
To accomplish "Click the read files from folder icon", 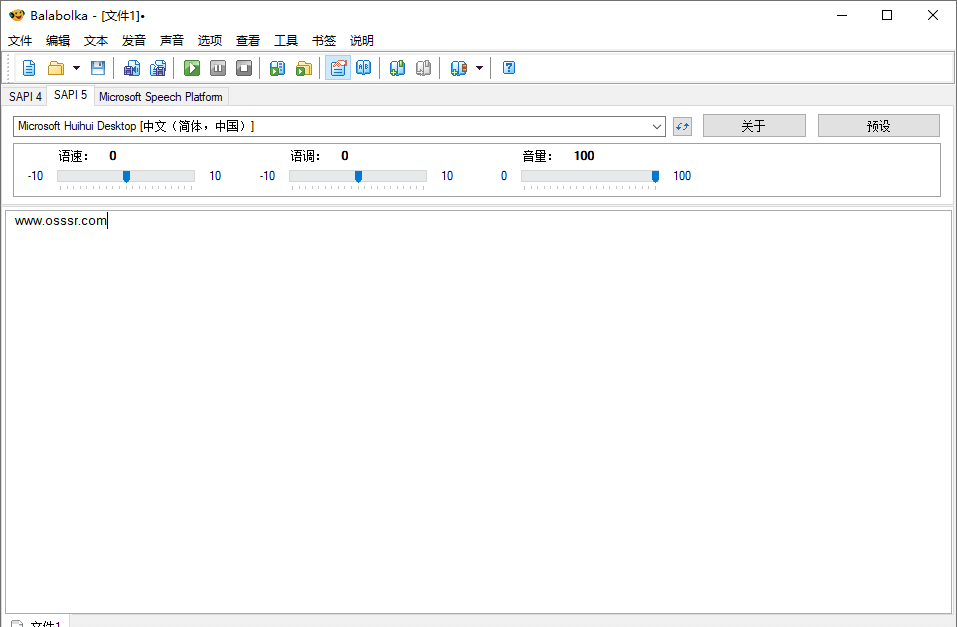I will 304,68.
